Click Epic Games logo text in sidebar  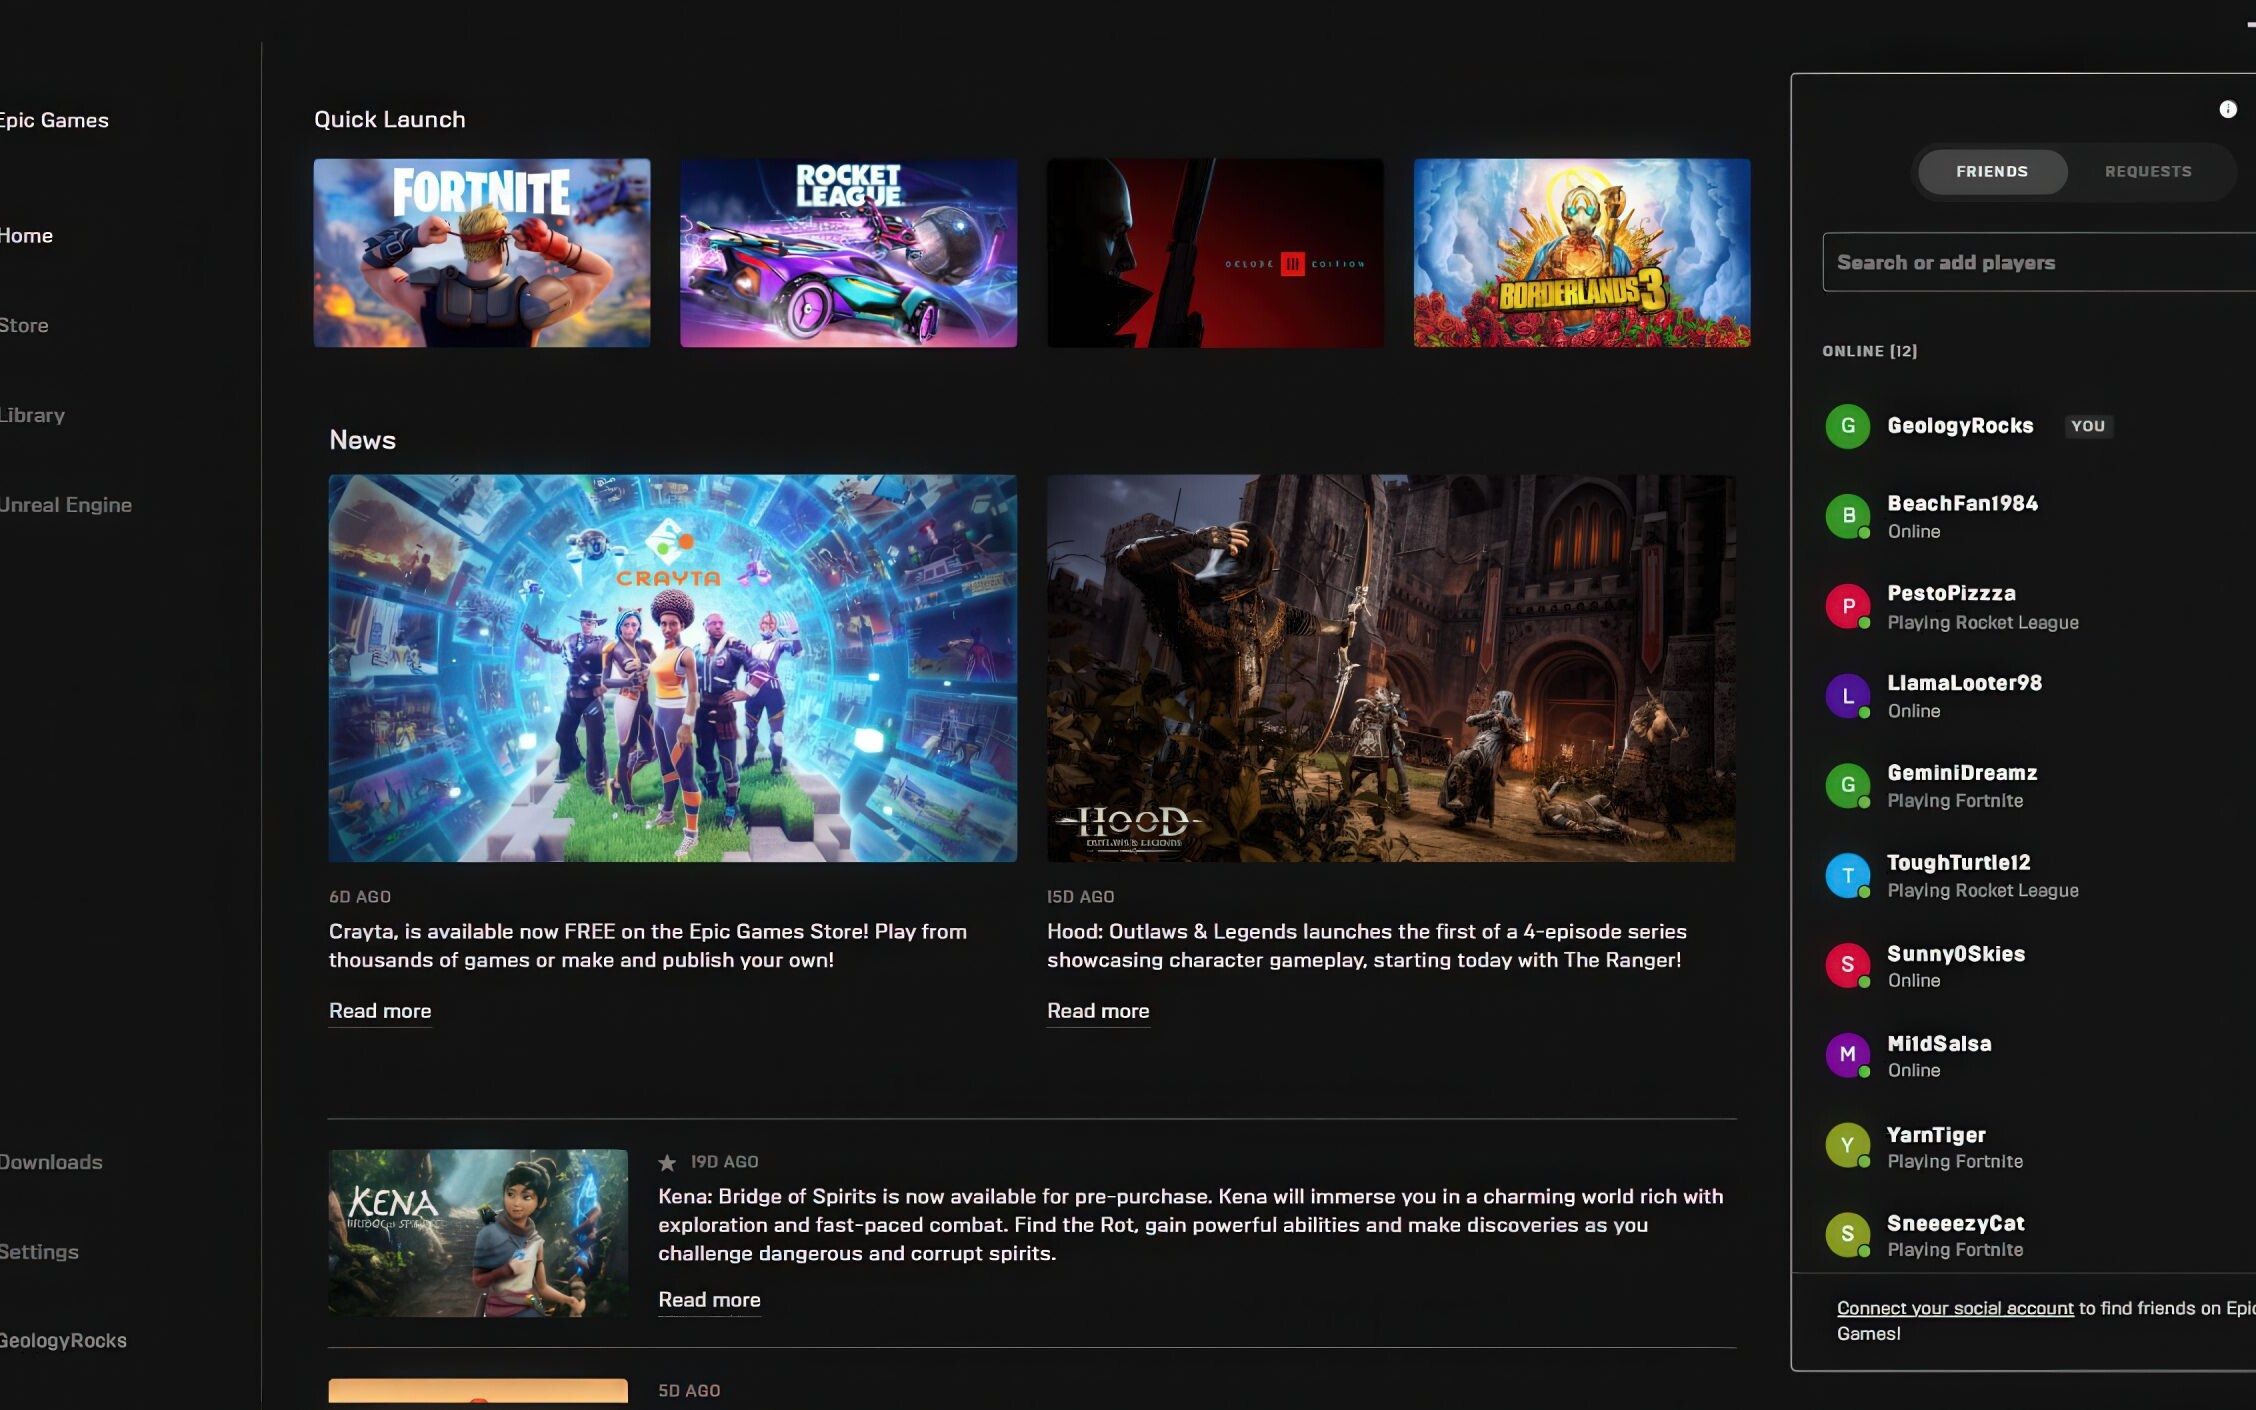click(54, 121)
